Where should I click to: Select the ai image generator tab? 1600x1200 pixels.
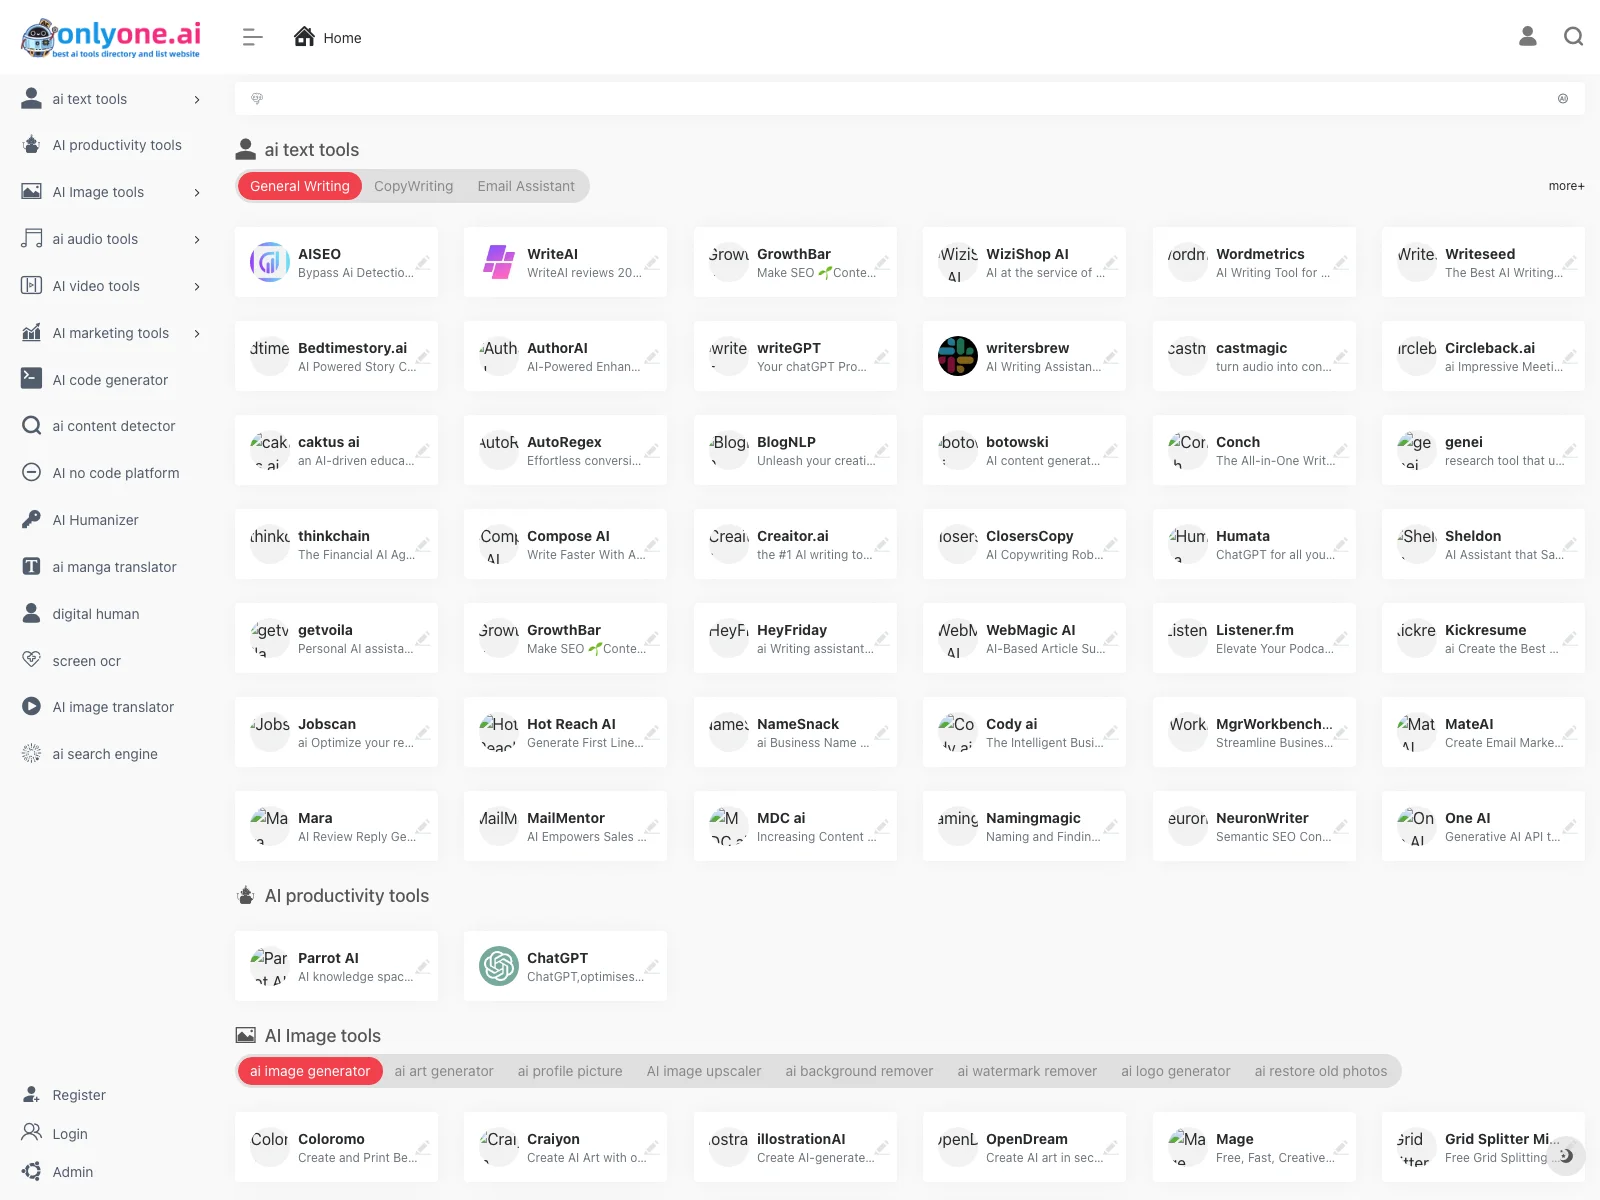click(x=310, y=1071)
